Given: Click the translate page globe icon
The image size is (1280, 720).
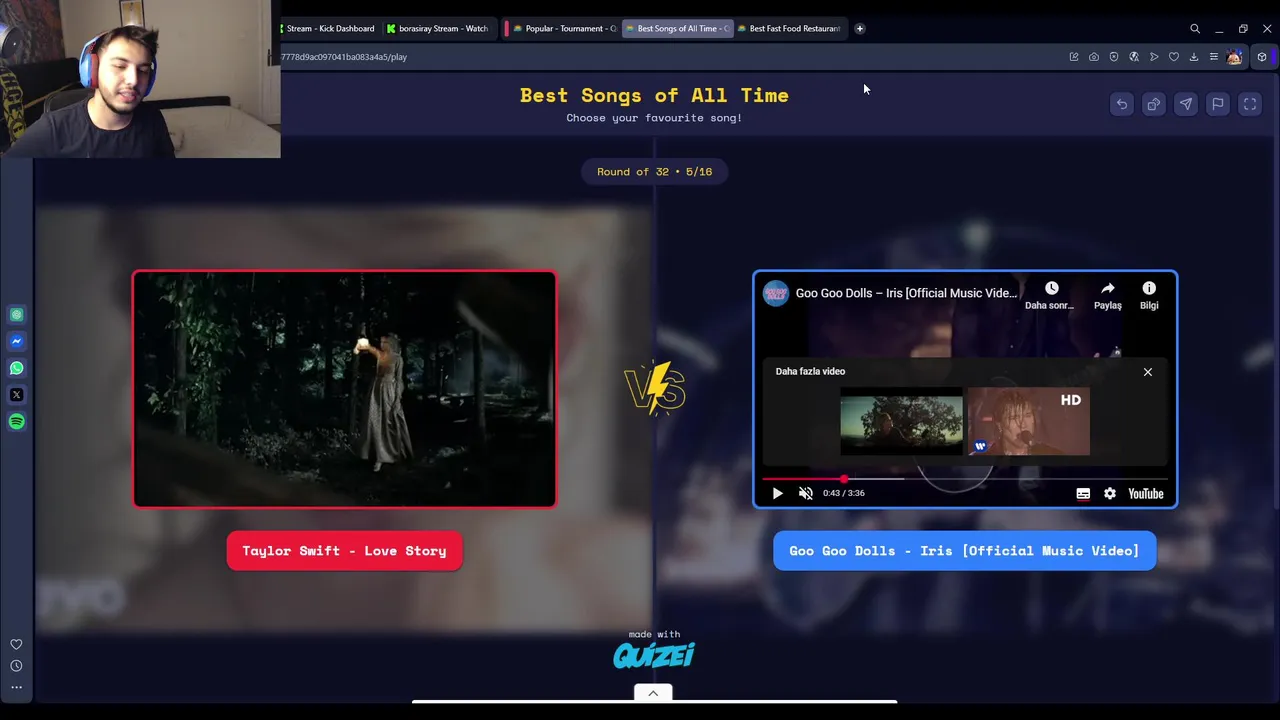Looking at the screenshot, I should (1134, 57).
